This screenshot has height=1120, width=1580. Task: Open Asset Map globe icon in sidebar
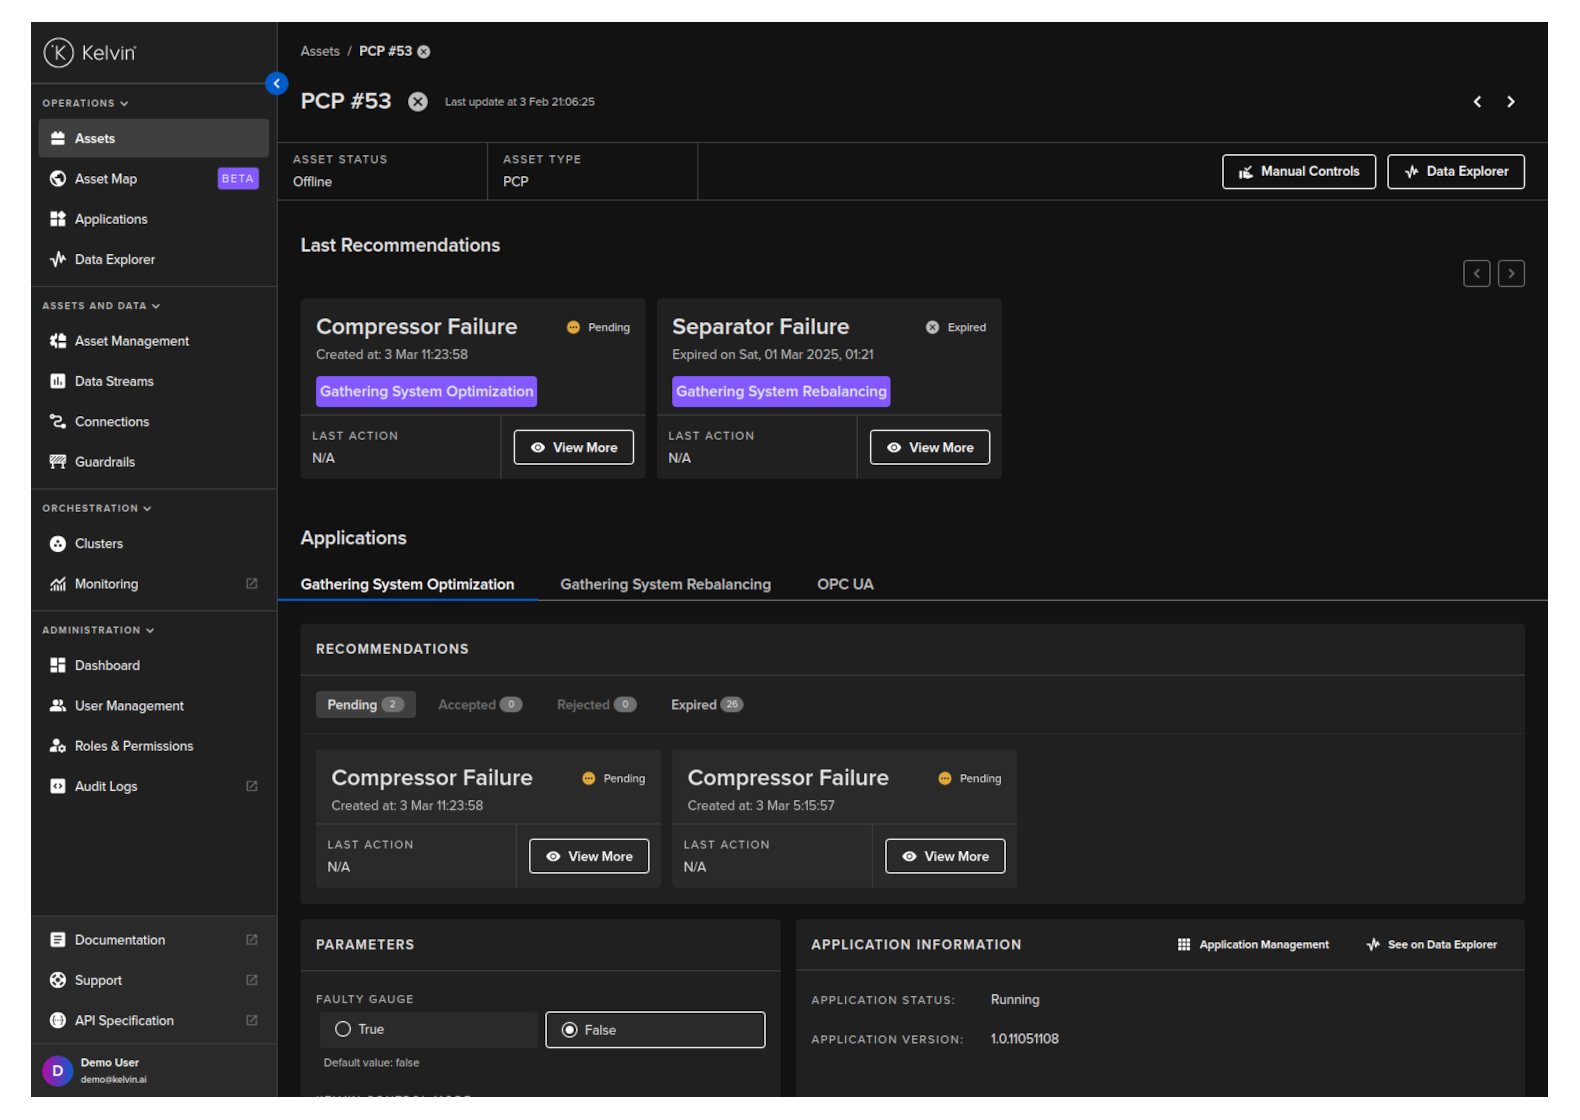click(x=58, y=179)
